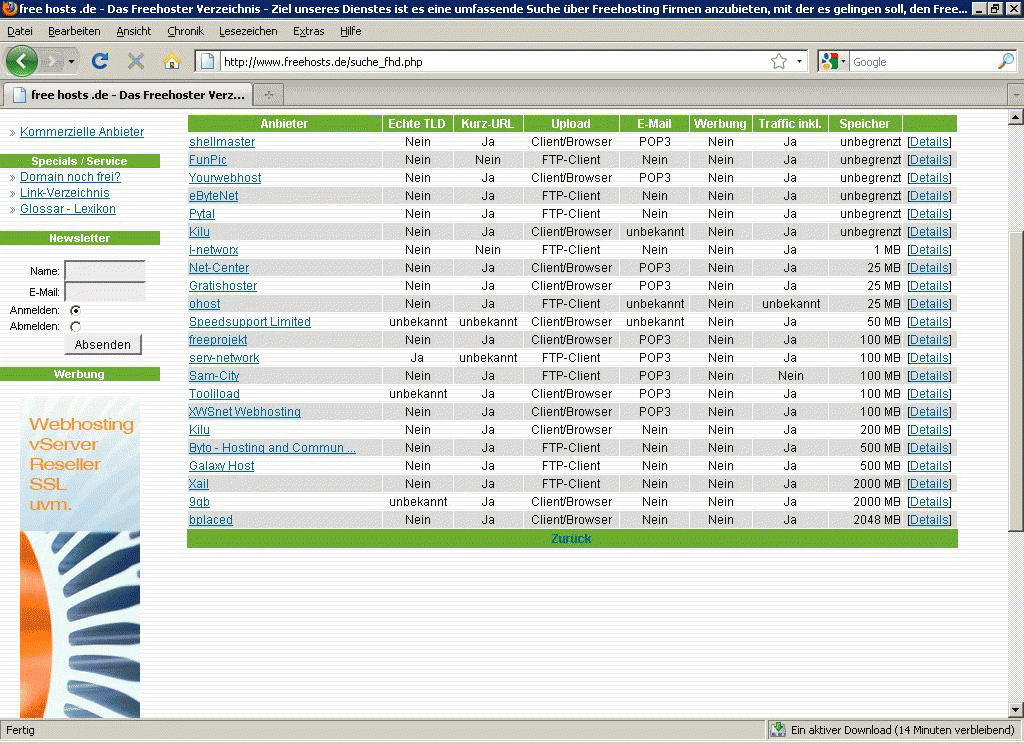The width and height of the screenshot is (1024, 744).
Task: Open the Net-Center provider link
Action: (219, 268)
